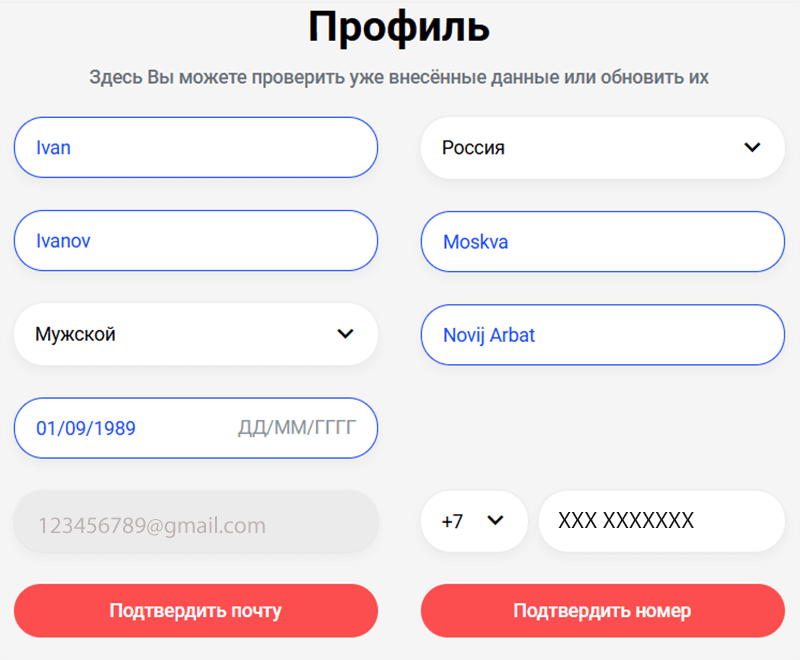Click the Профиль page heading
The image size is (800, 660).
click(x=399, y=27)
